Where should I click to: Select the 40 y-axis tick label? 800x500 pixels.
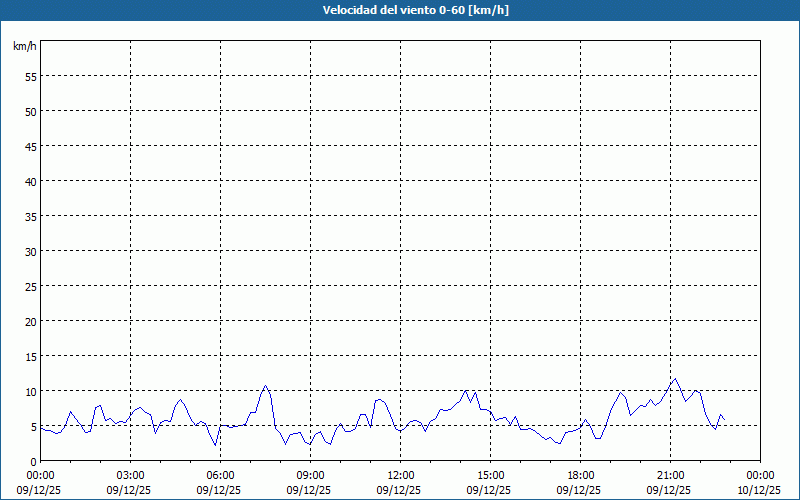[x=30, y=181]
